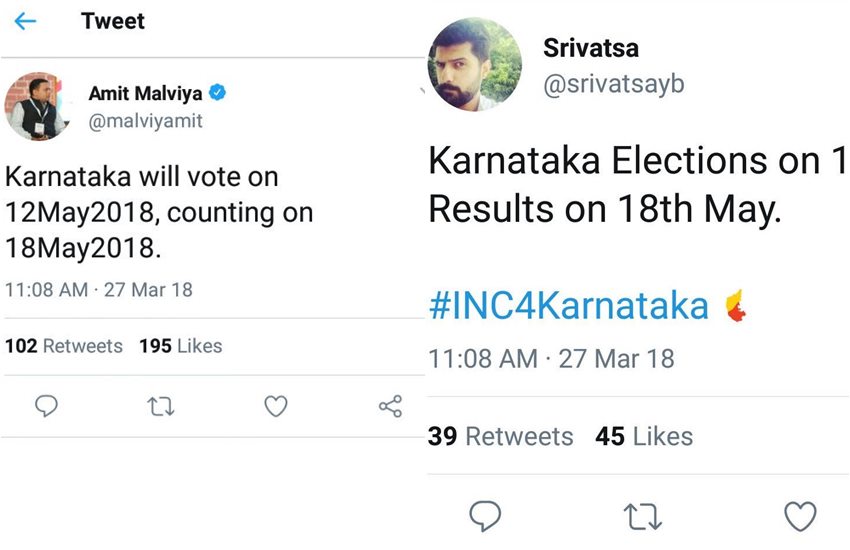Open Srivatsa's profile picture
This screenshot has height=550, width=850.
coord(473,63)
